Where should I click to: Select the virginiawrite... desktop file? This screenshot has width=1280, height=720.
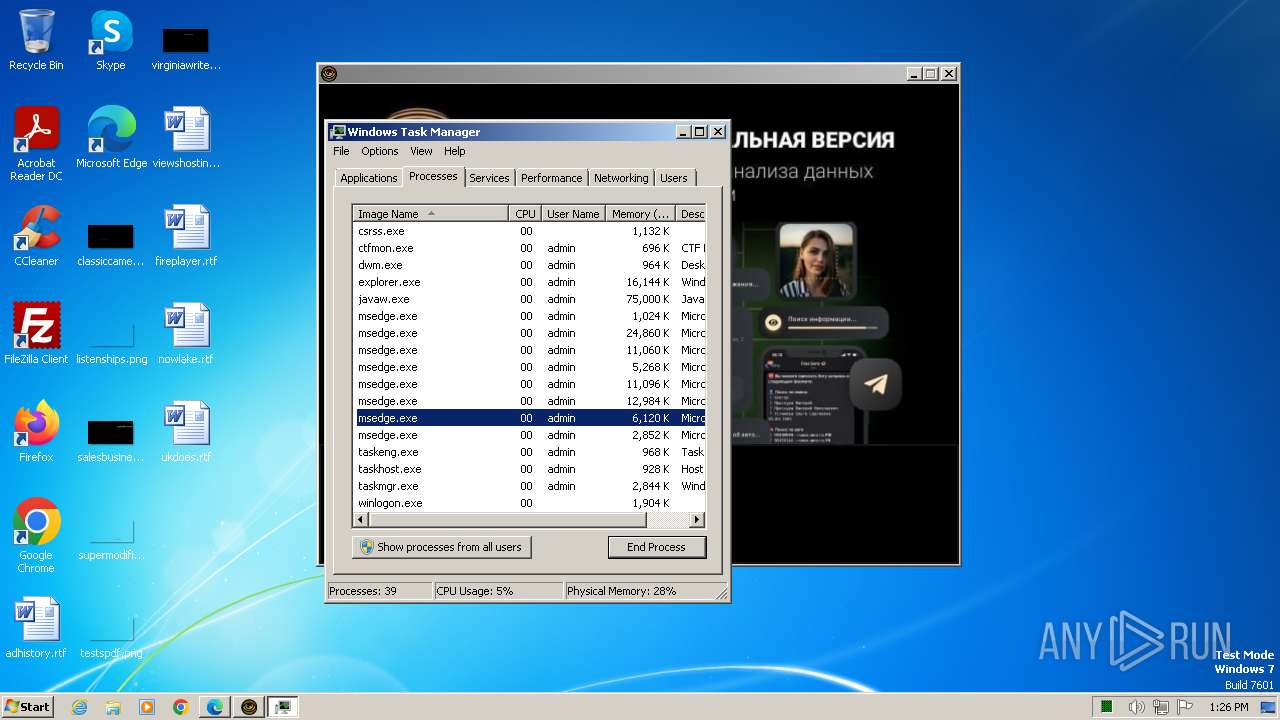pos(186,48)
